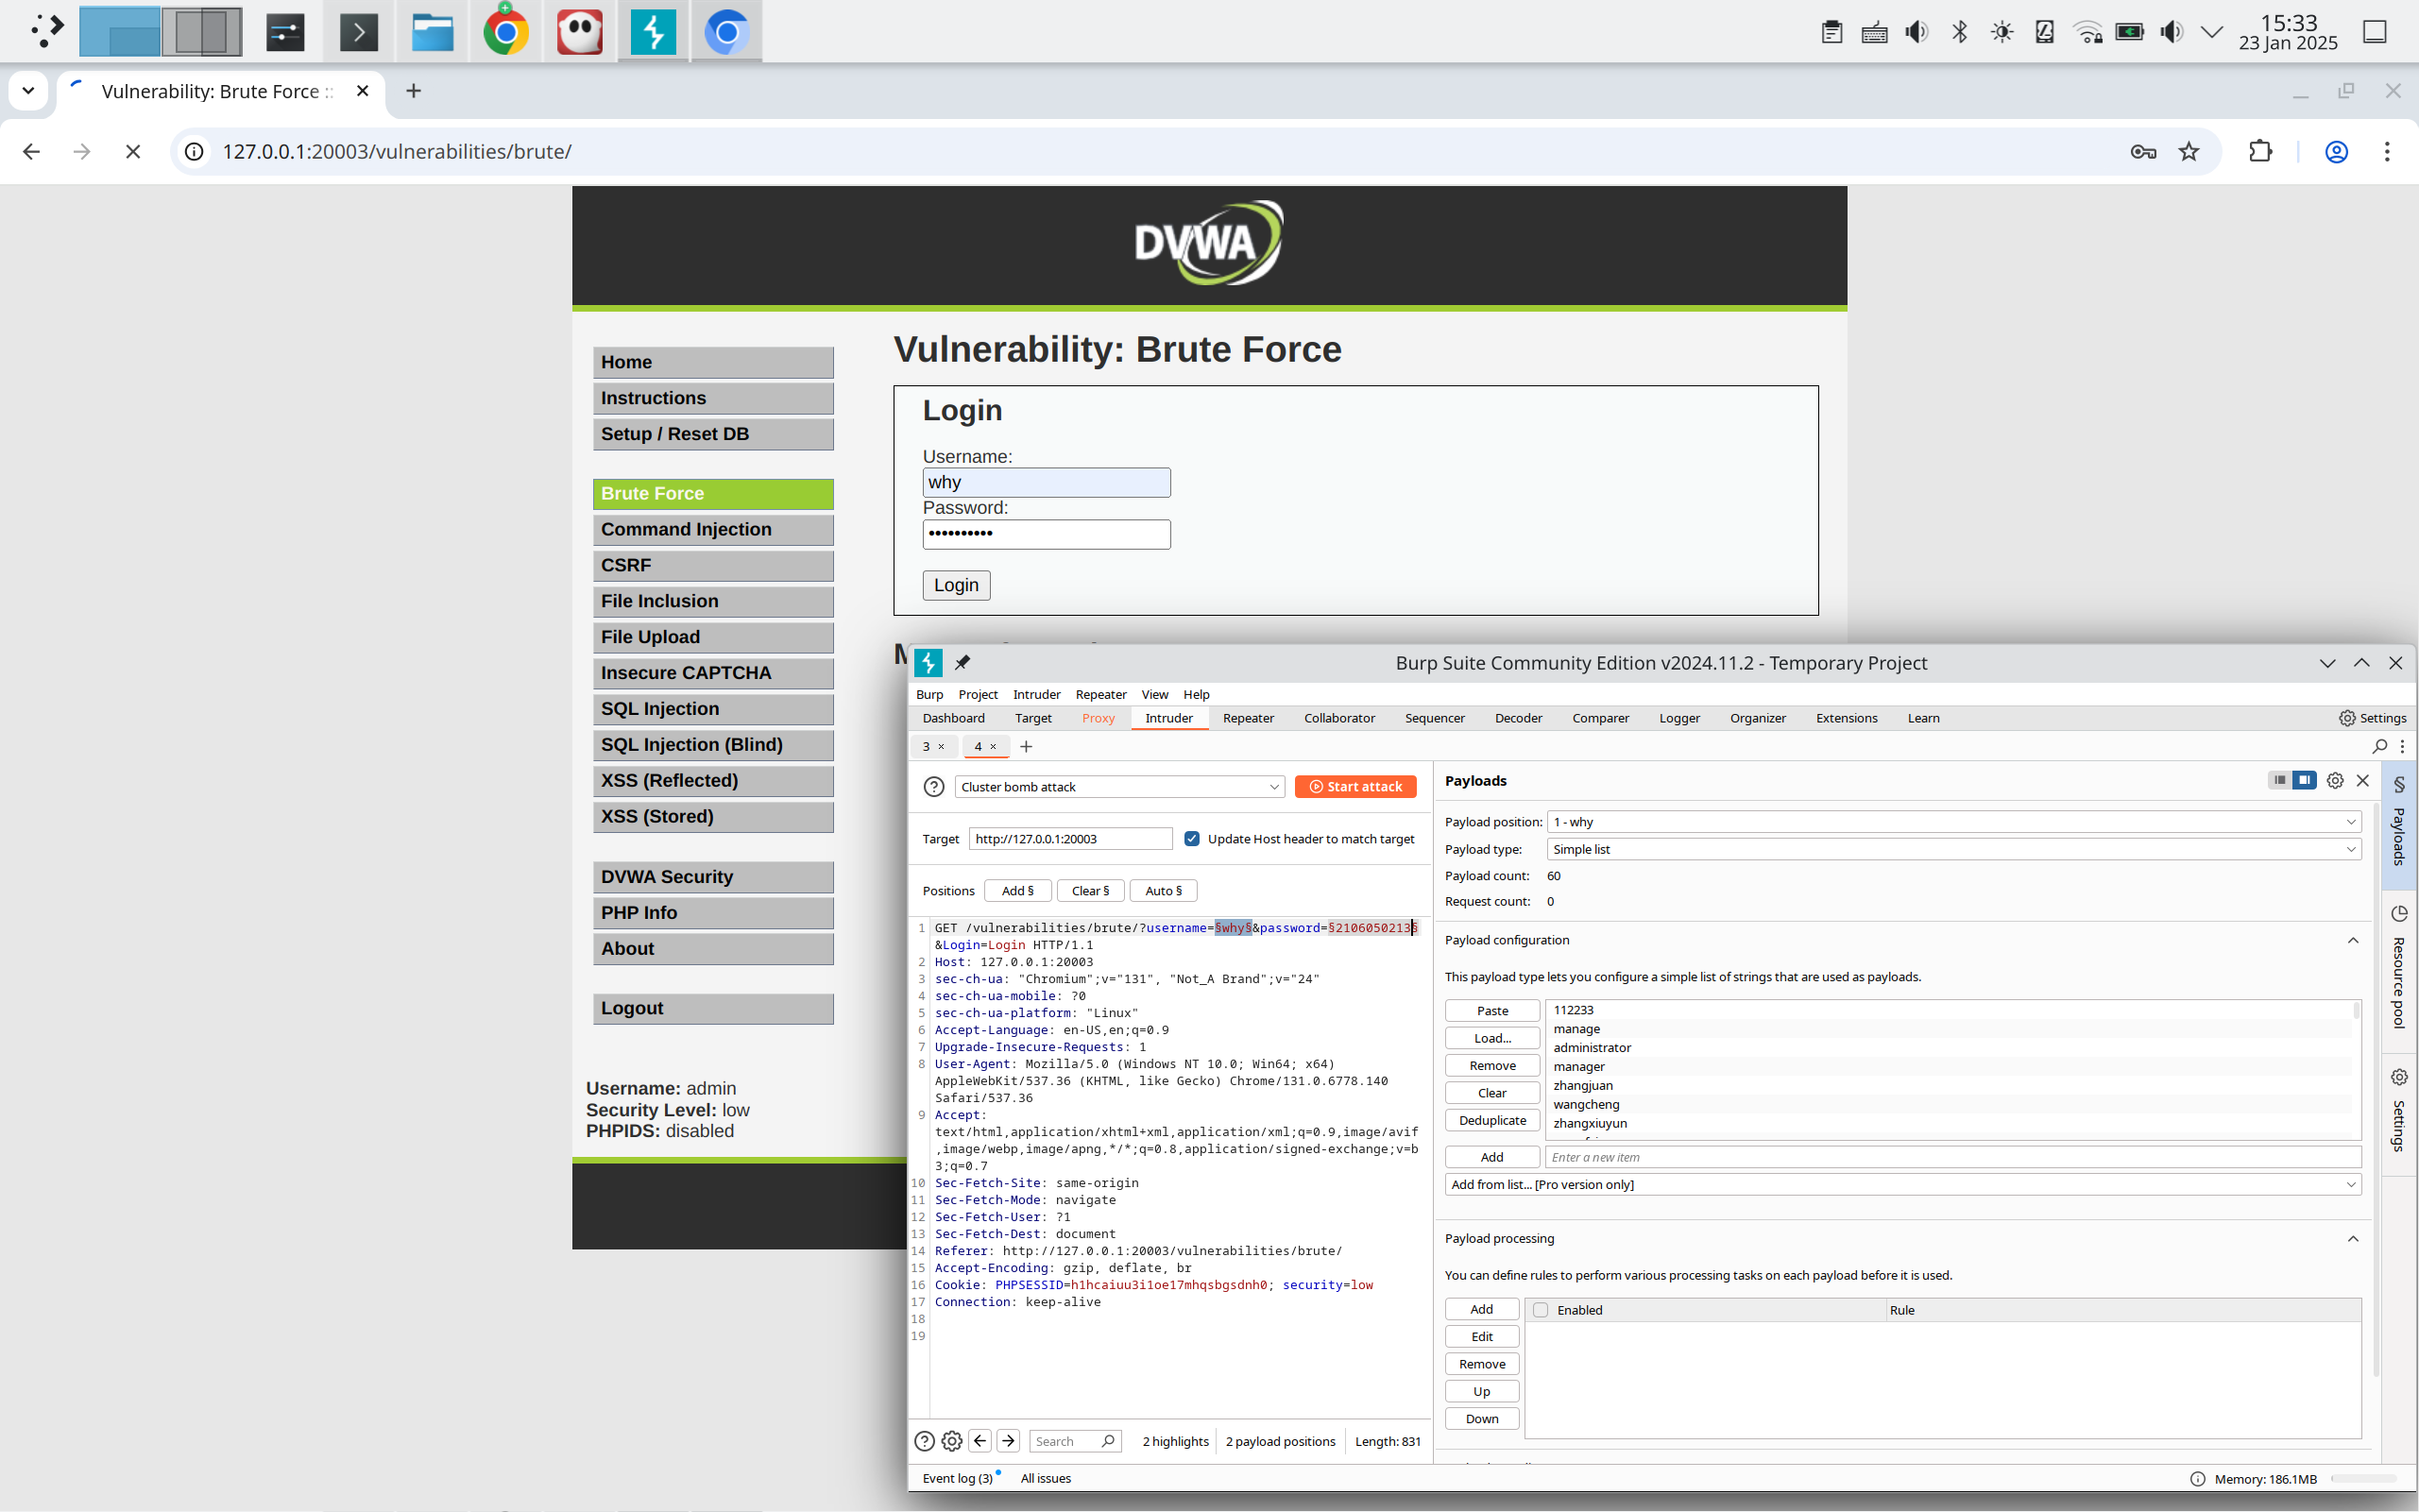The image size is (2419, 1512).
Task: Click the Intruder tab search magnifier icon
Action: click(x=2379, y=746)
